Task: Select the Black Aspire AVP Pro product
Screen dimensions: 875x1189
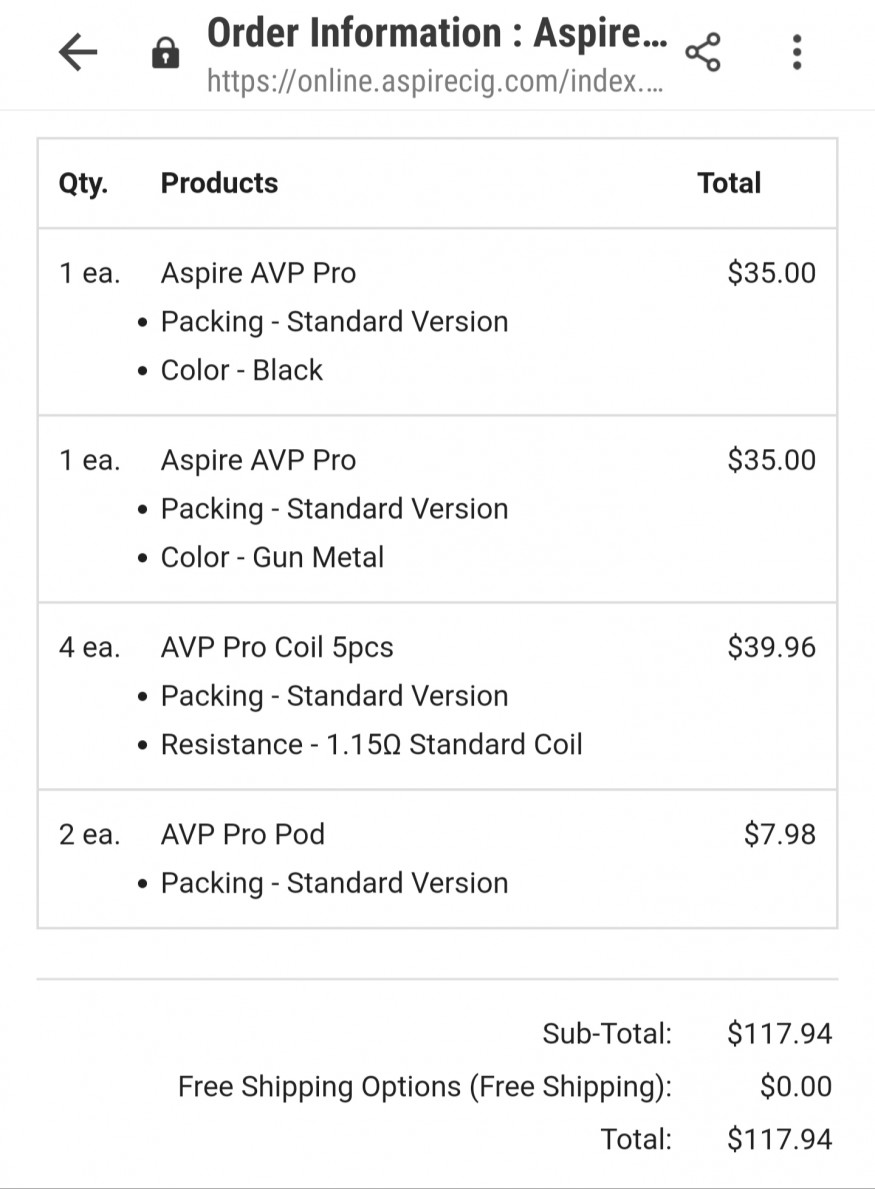Action: [x=258, y=273]
